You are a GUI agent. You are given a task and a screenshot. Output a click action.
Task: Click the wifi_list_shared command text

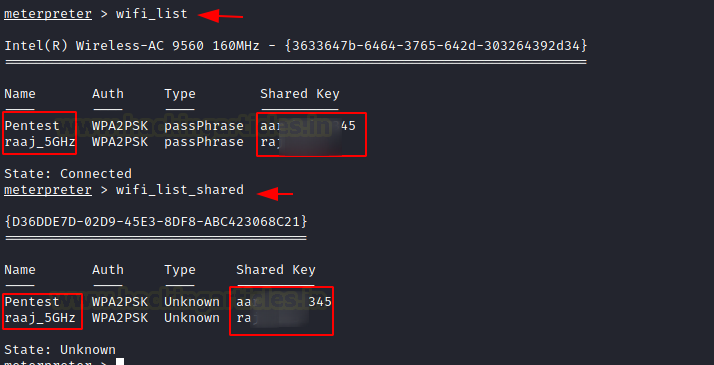(x=180, y=190)
